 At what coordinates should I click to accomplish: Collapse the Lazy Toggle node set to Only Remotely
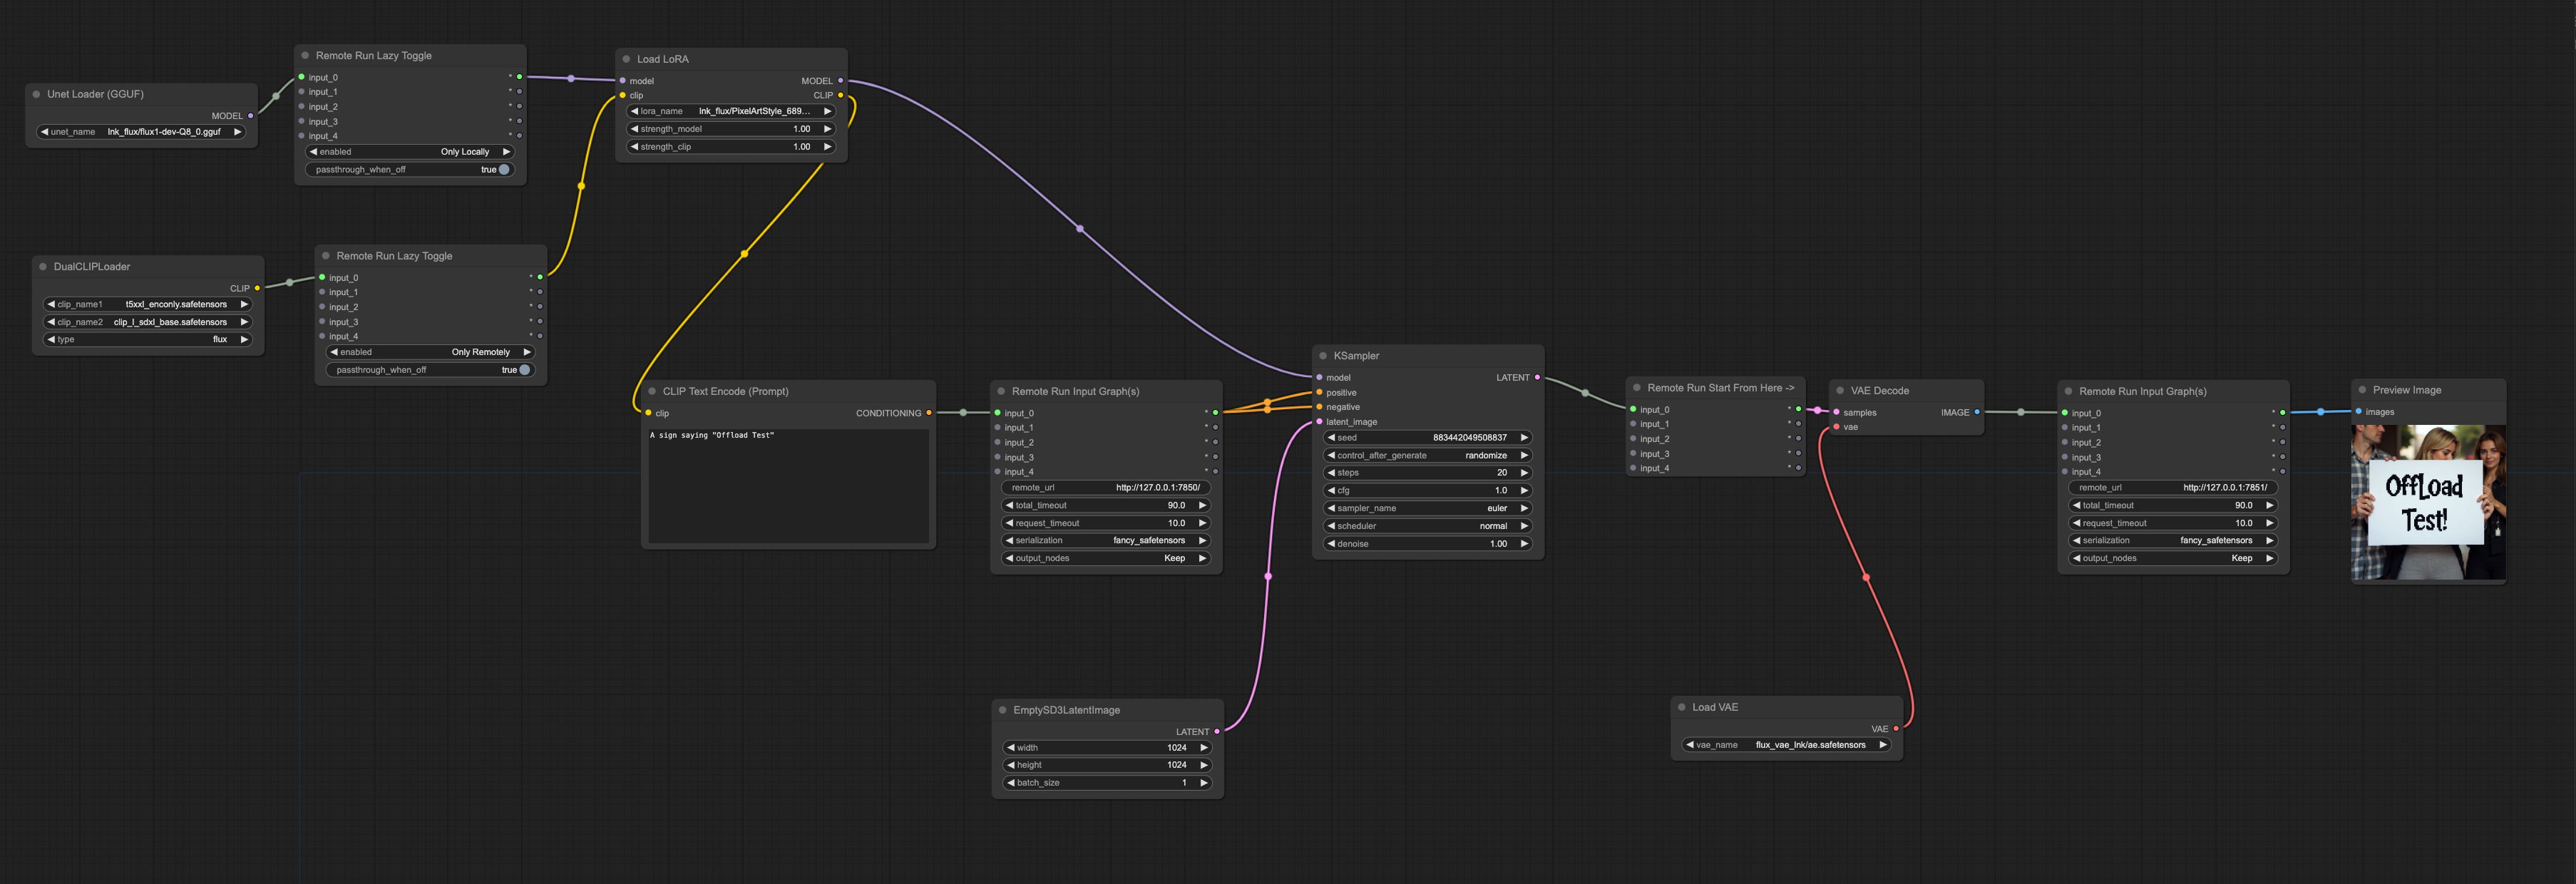(x=326, y=256)
